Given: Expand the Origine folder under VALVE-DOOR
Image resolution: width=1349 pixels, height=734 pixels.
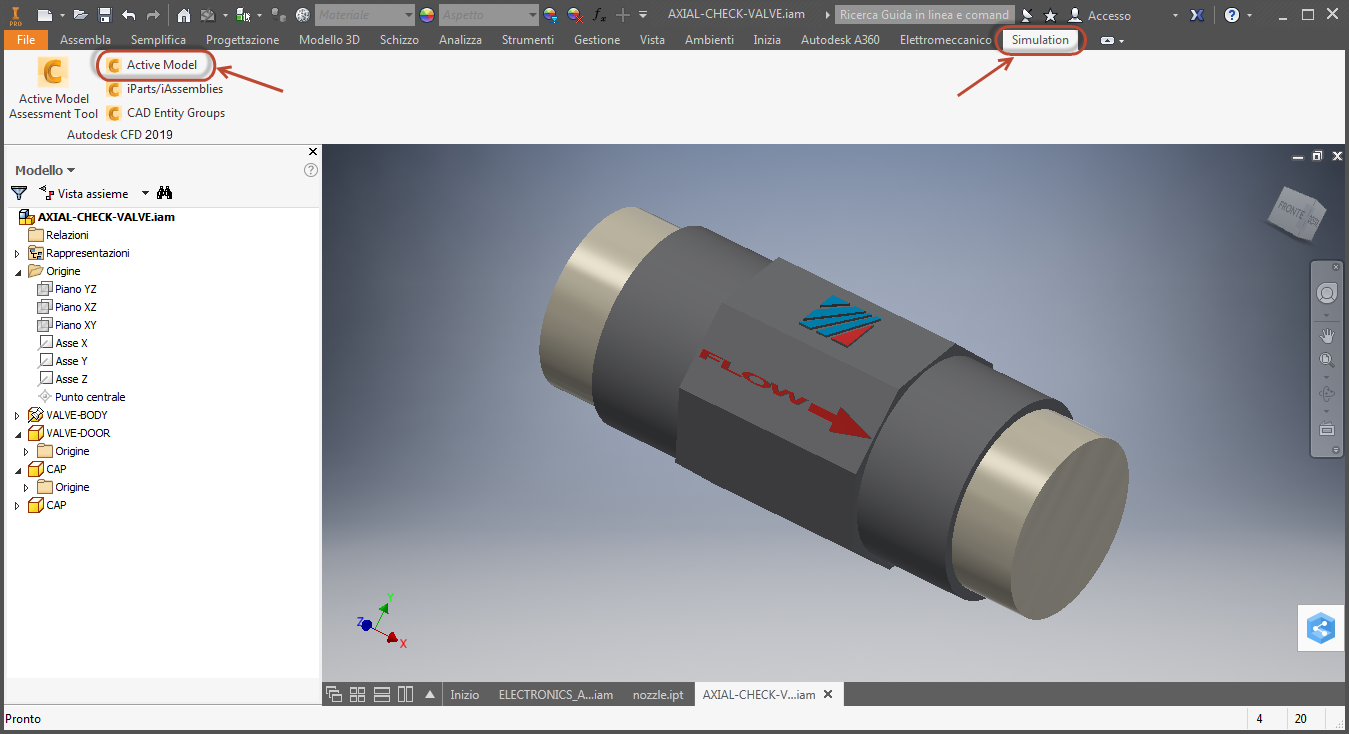Looking at the screenshot, I should pos(26,452).
